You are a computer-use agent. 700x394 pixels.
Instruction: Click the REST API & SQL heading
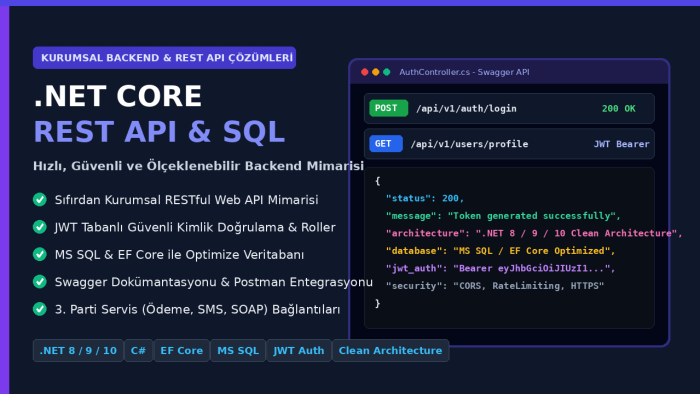159,132
